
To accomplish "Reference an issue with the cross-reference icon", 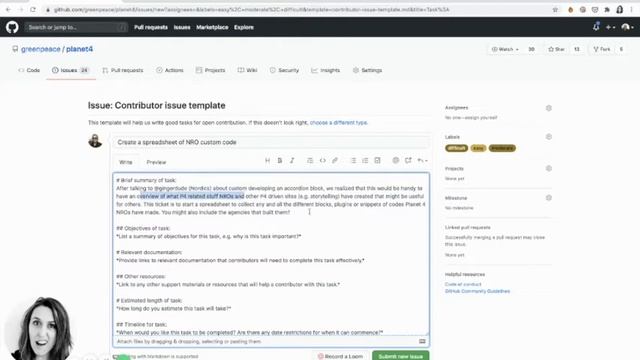I will coord(408,160).
